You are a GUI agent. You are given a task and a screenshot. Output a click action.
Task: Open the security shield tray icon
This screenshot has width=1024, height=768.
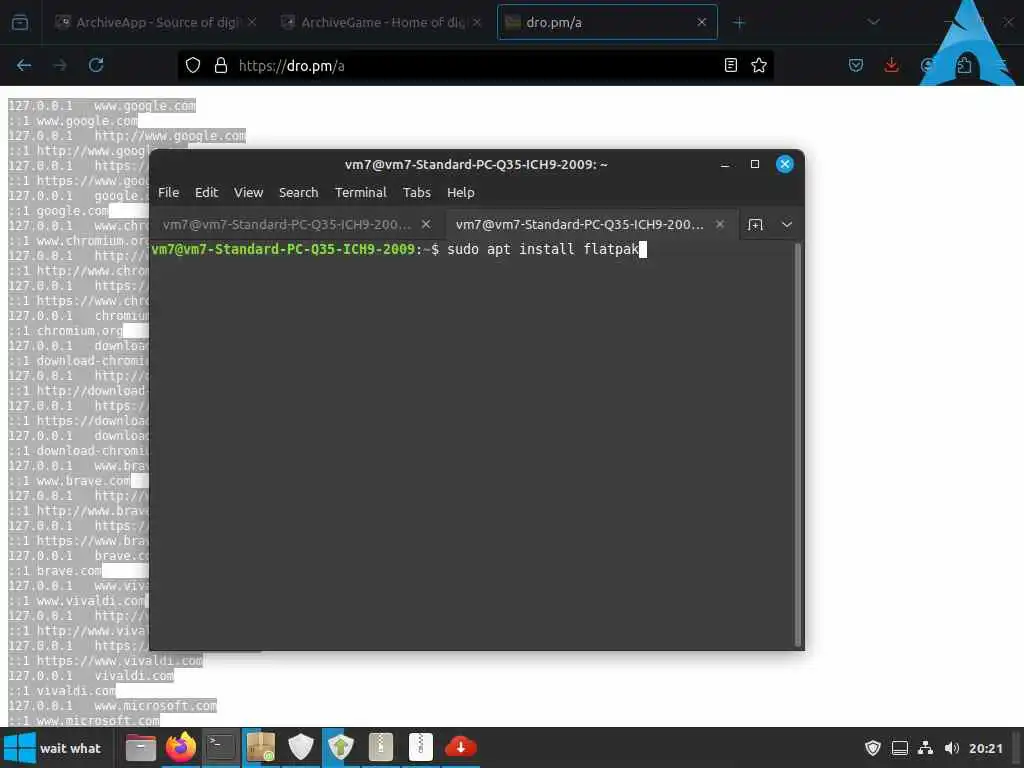pyautogui.click(x=872, y=748)
